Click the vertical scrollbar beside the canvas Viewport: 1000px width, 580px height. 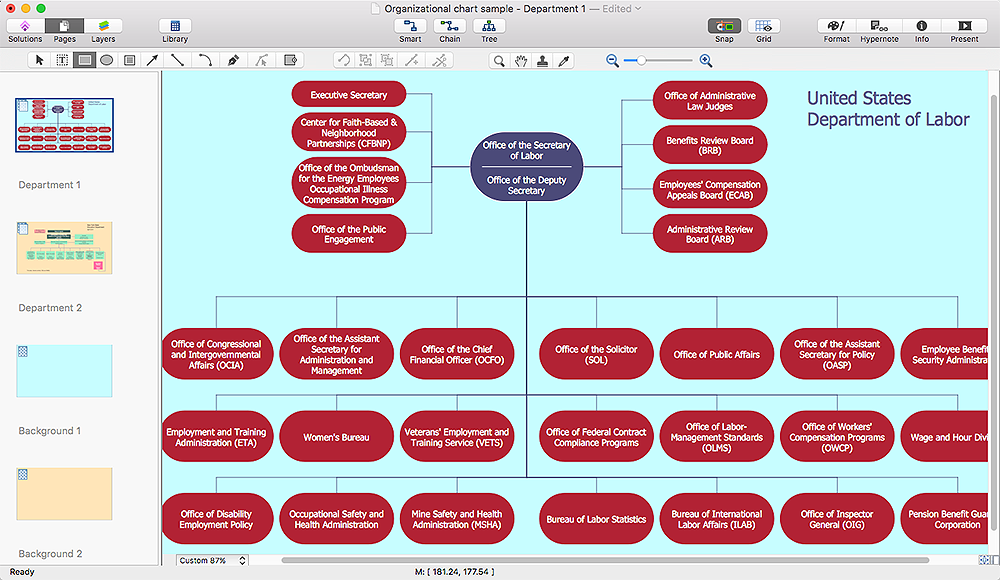[994, 313]
